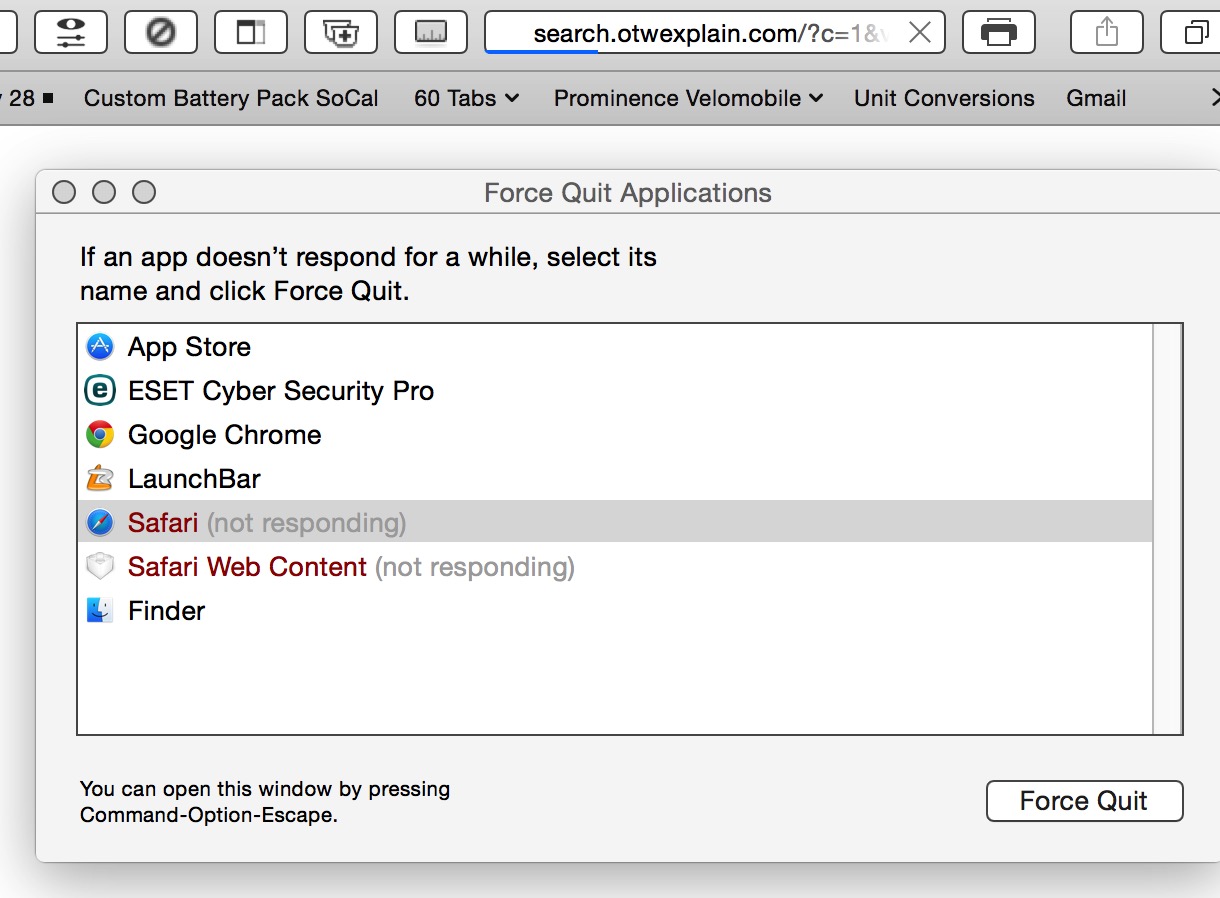
Task: Open the Custom Battery Pack SoCal bookmark
Action: pyautogui.click(x=231, y=98)
